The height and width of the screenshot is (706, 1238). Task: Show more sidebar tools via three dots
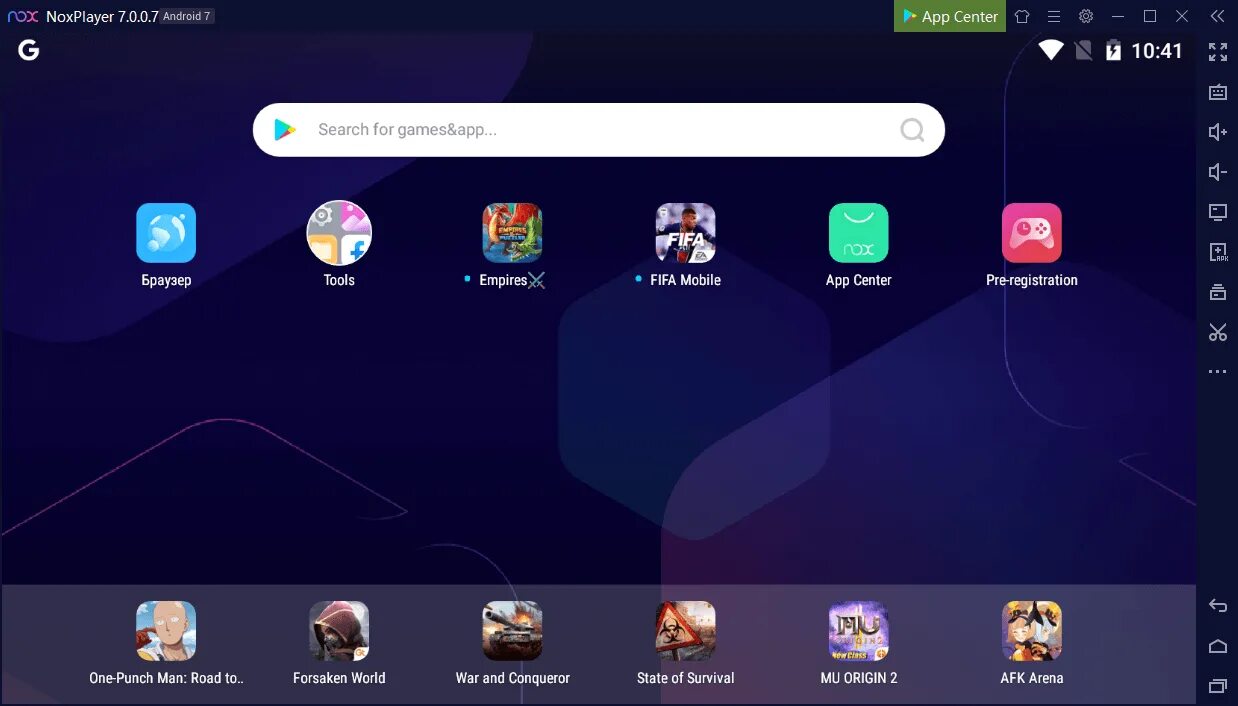point(1217,372)
